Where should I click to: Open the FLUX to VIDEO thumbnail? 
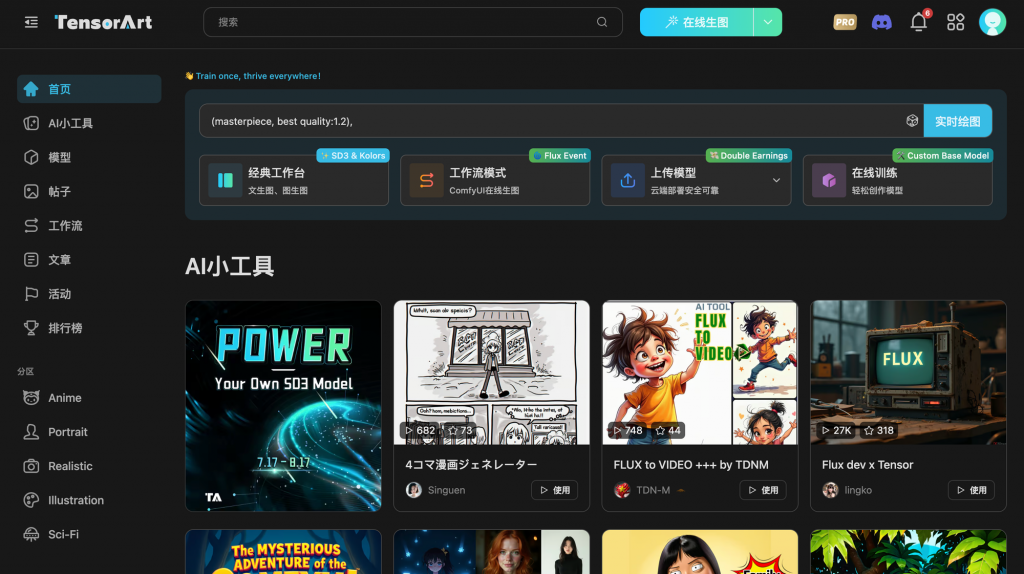pyautogui.click(x=700, y=373)
